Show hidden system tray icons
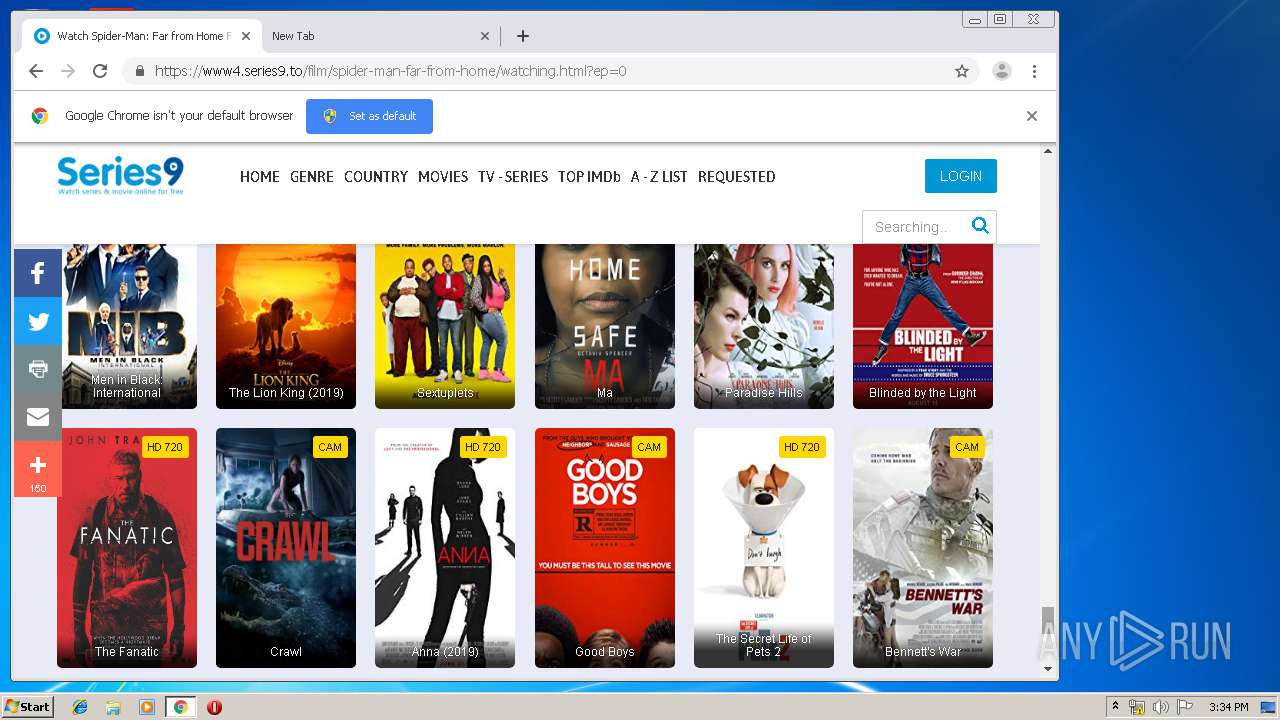The image size is (1280, 720). point(1115,707)
